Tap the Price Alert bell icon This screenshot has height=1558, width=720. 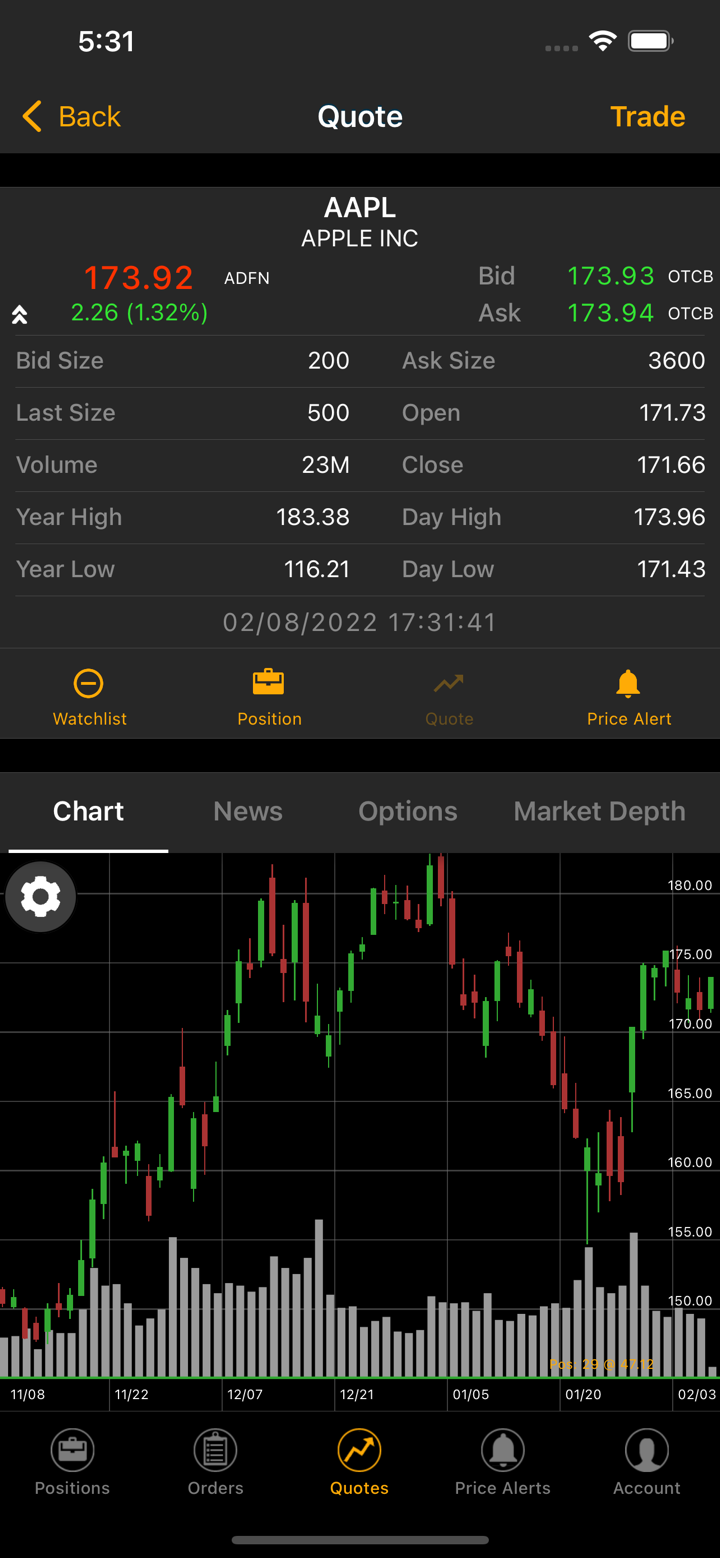[x=628, y=684]
